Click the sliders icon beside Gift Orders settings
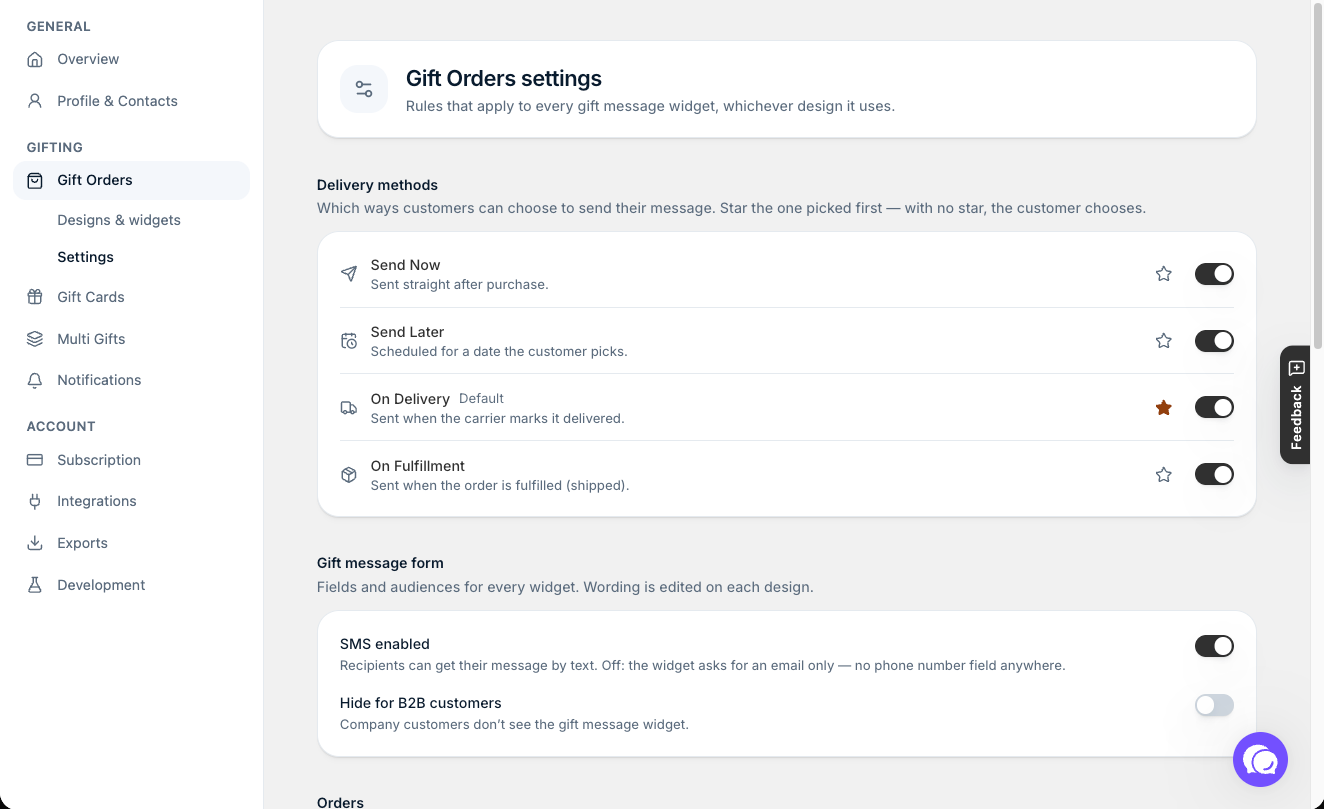Screen dimensions: 1324x809 (364, 89)
